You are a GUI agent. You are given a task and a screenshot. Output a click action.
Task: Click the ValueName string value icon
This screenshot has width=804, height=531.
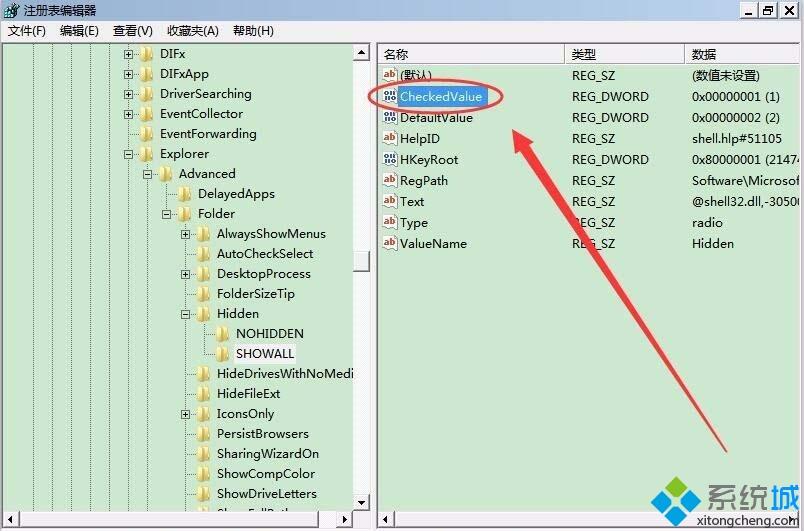tap(390, 243)
